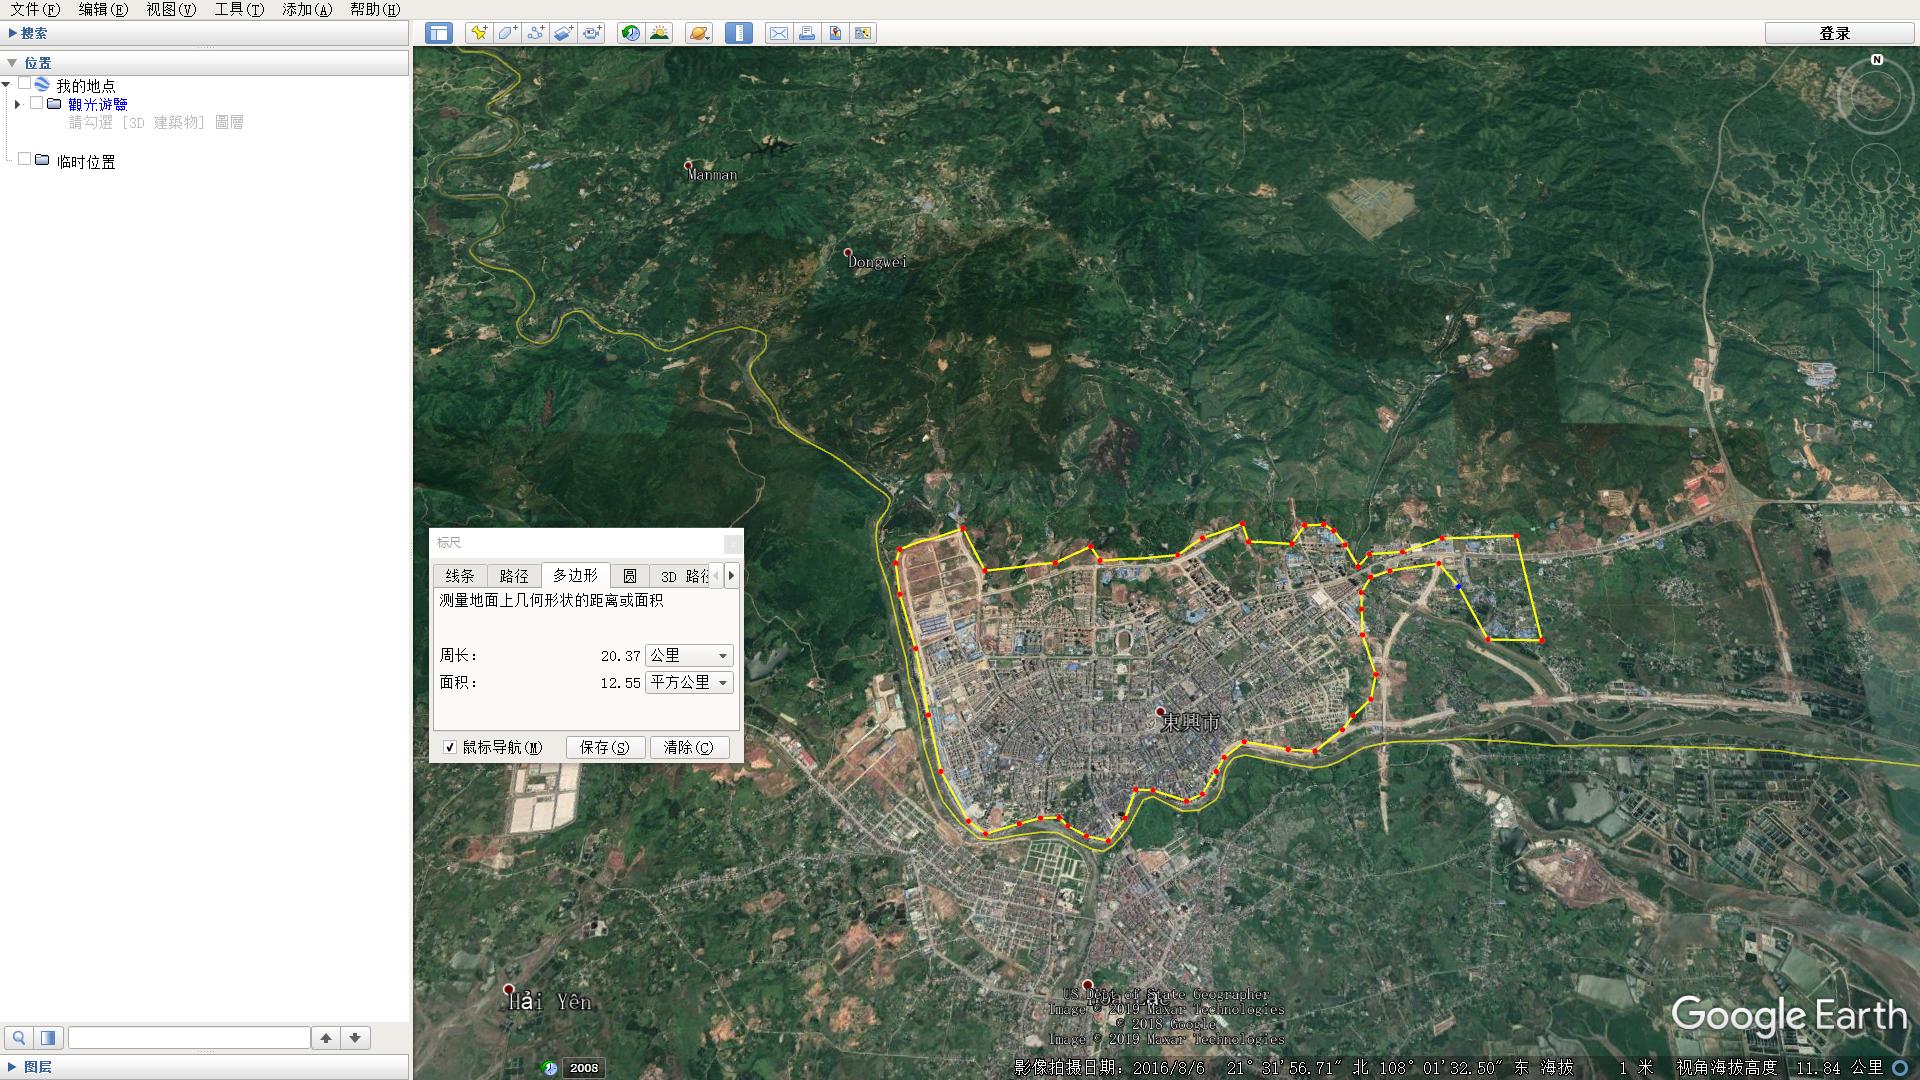
Task: Click the Add Image Overlay icon
Action: click(563, 33)
